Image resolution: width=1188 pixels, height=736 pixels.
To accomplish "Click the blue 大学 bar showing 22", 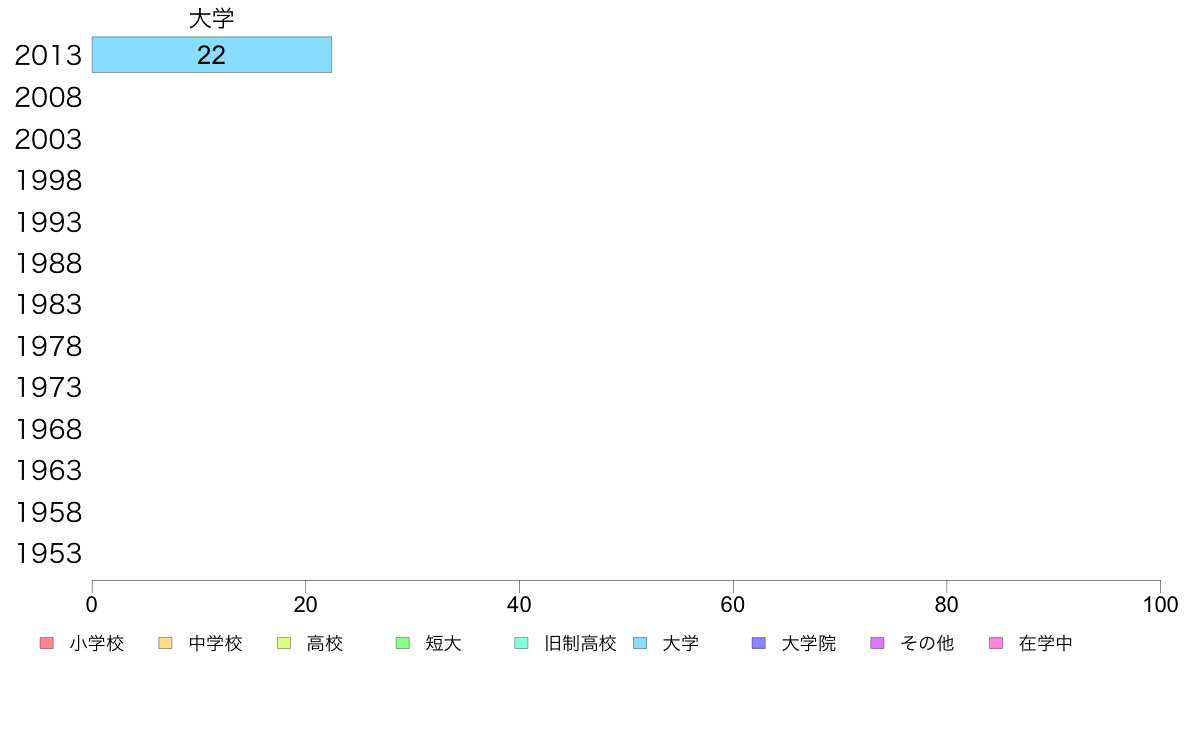I will point(211,55).
